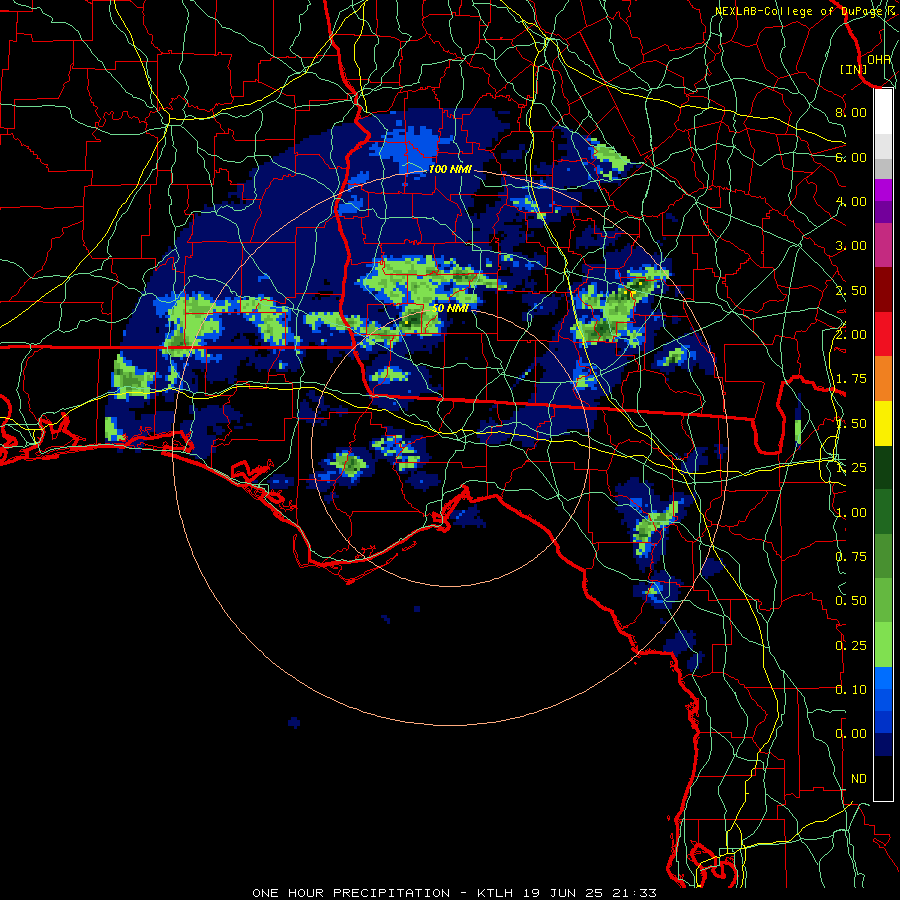The height and width of the screenshot is (900, 900).
Task: Pick the light blue swatch above 0.10
Action: [x=883, y=677]
